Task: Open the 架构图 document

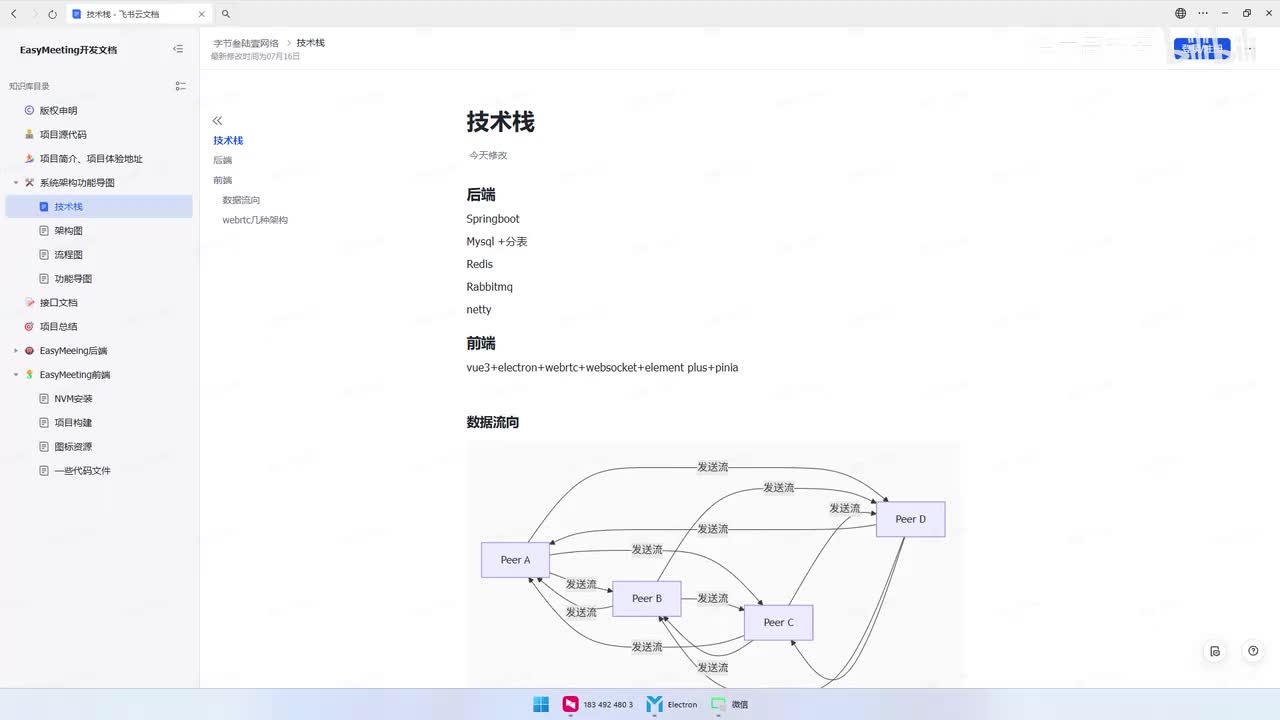Action: pyautogui.click(x=68, y=231)
